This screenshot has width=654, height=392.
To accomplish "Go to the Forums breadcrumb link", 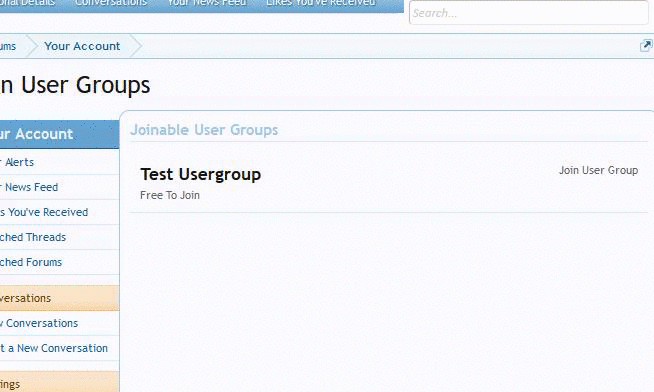I will 8,46.
